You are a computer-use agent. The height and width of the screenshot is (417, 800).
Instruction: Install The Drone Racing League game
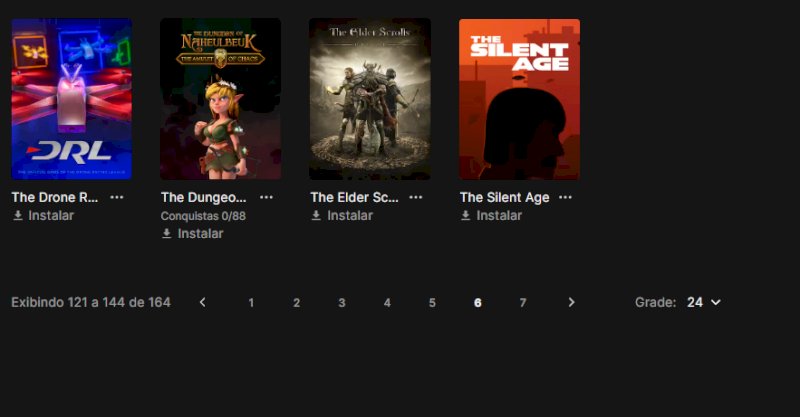[x=43, y=215]
